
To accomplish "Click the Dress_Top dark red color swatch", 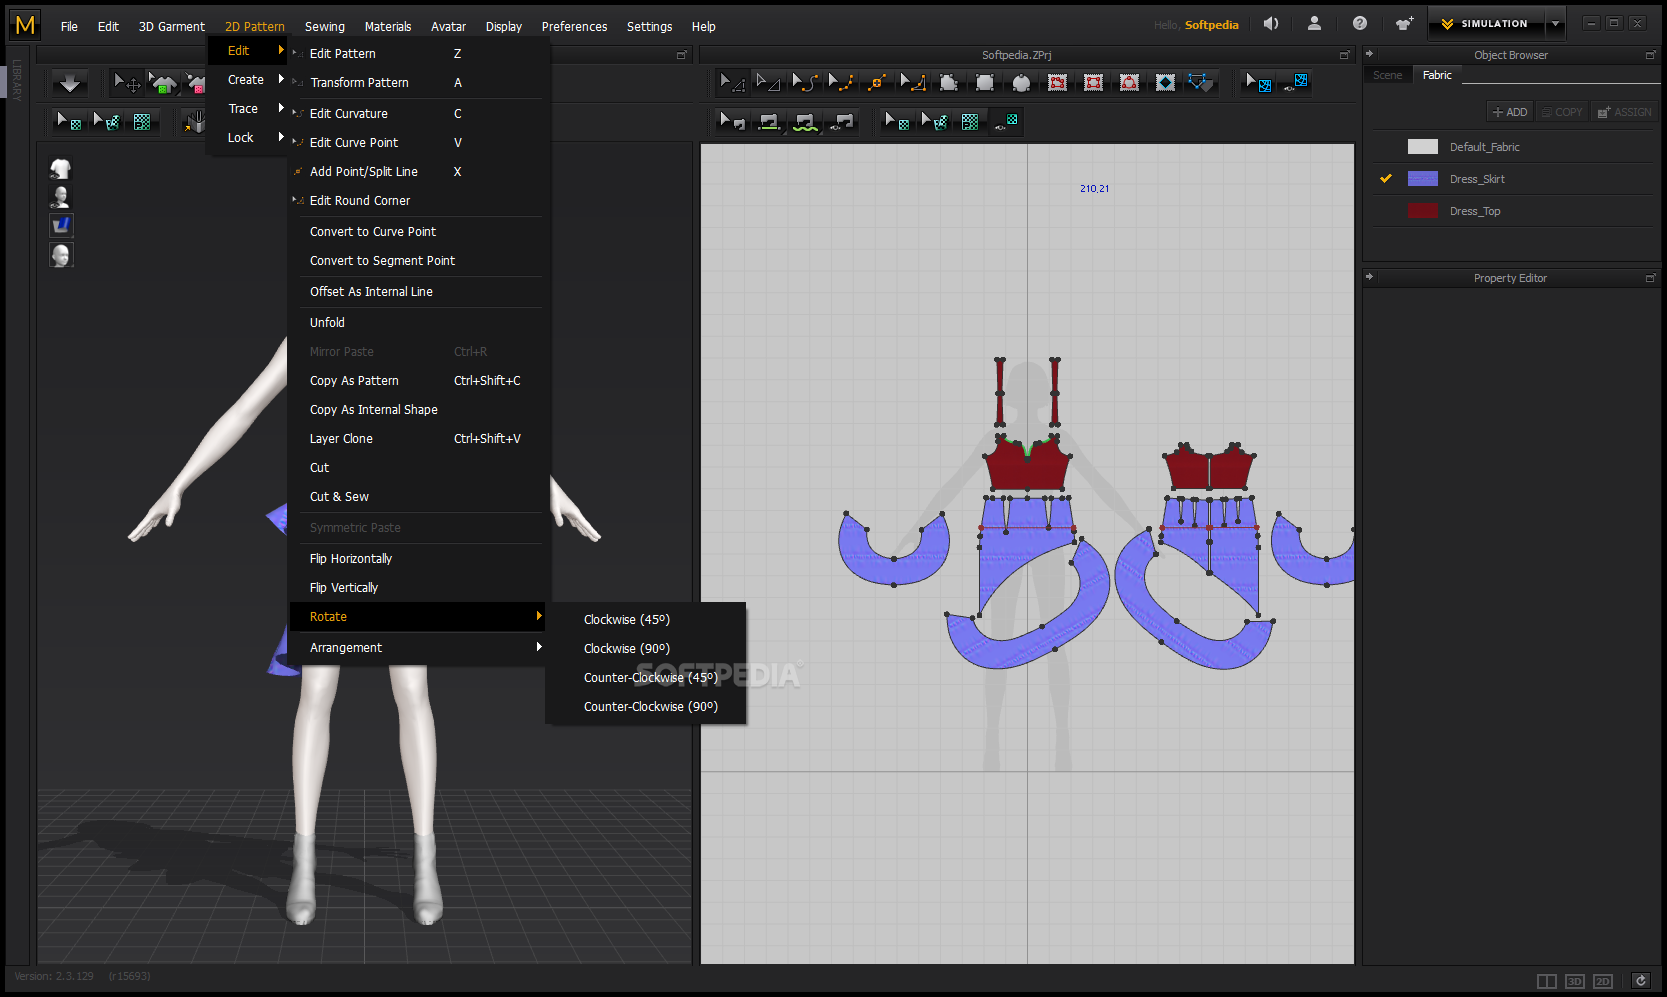I will pyautogui.click(x=1422, y=211).
